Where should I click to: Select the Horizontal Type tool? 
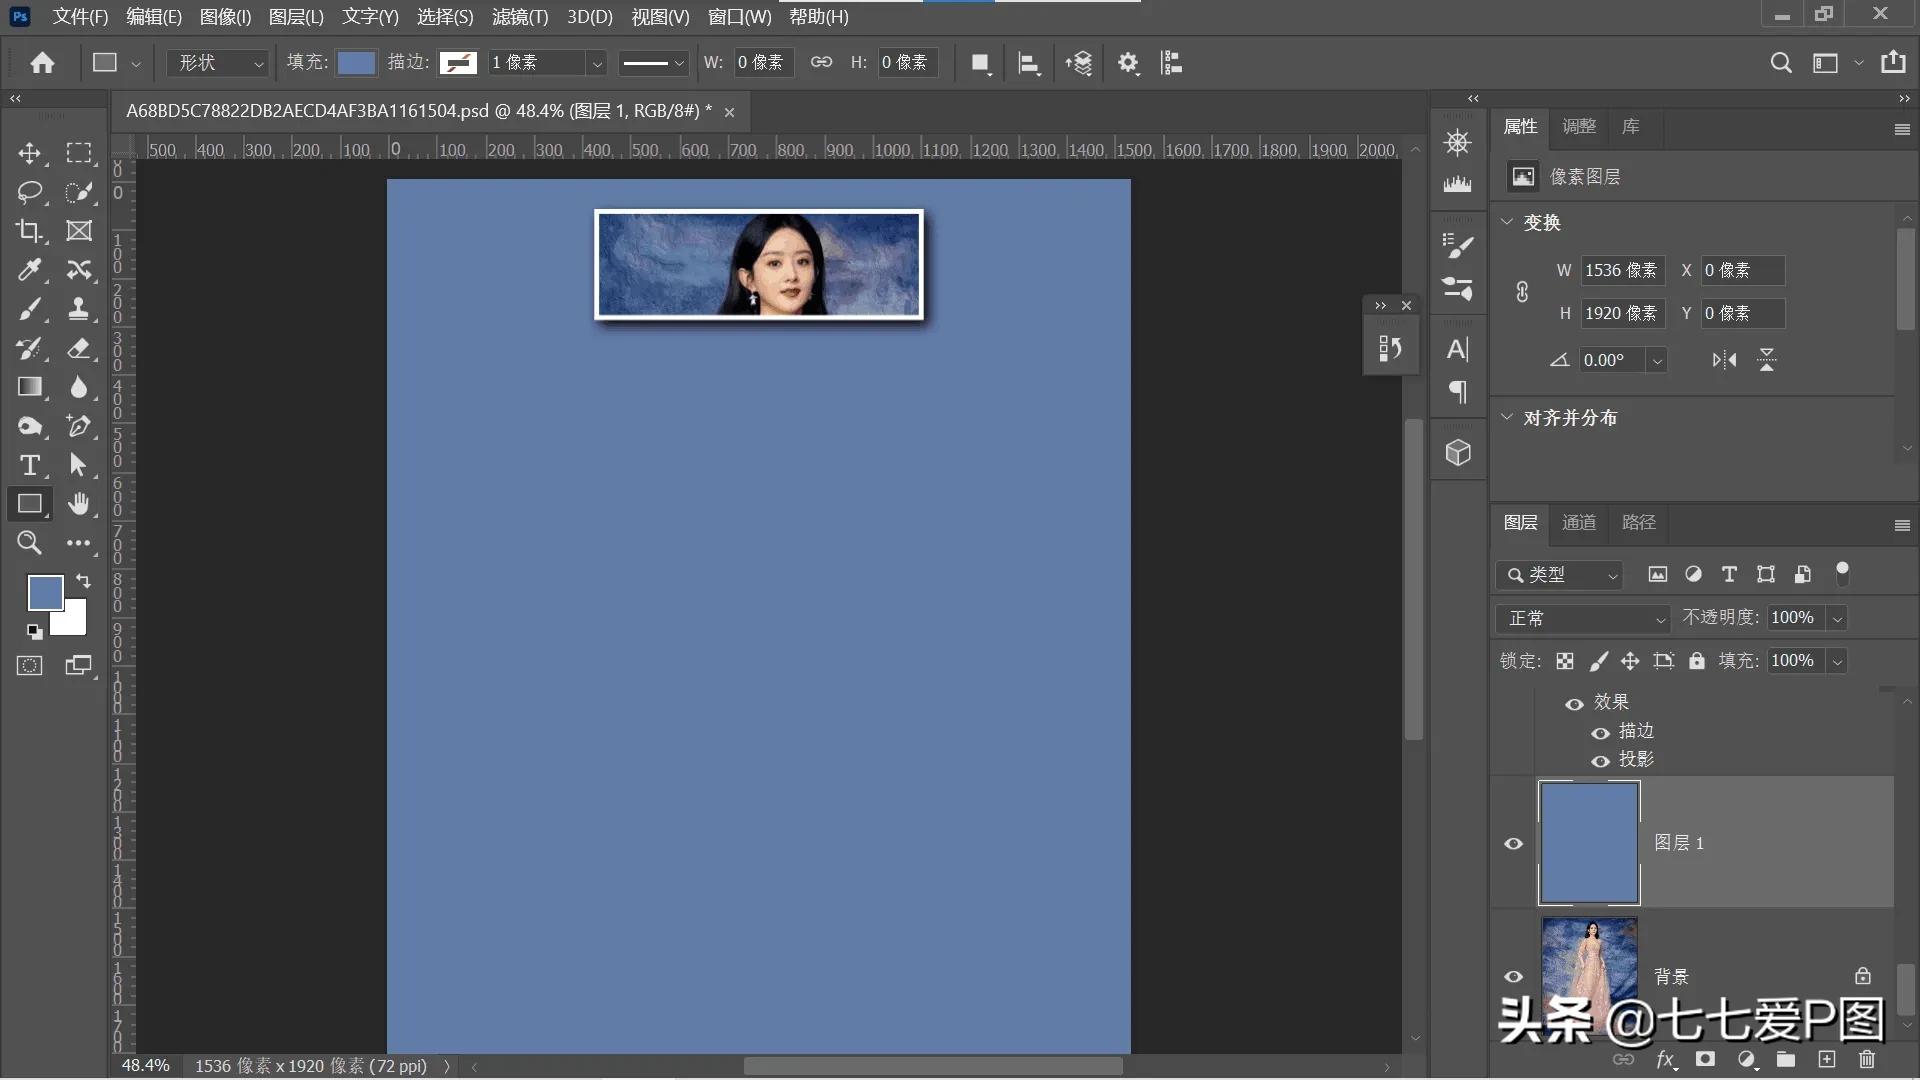coord(29,465)
